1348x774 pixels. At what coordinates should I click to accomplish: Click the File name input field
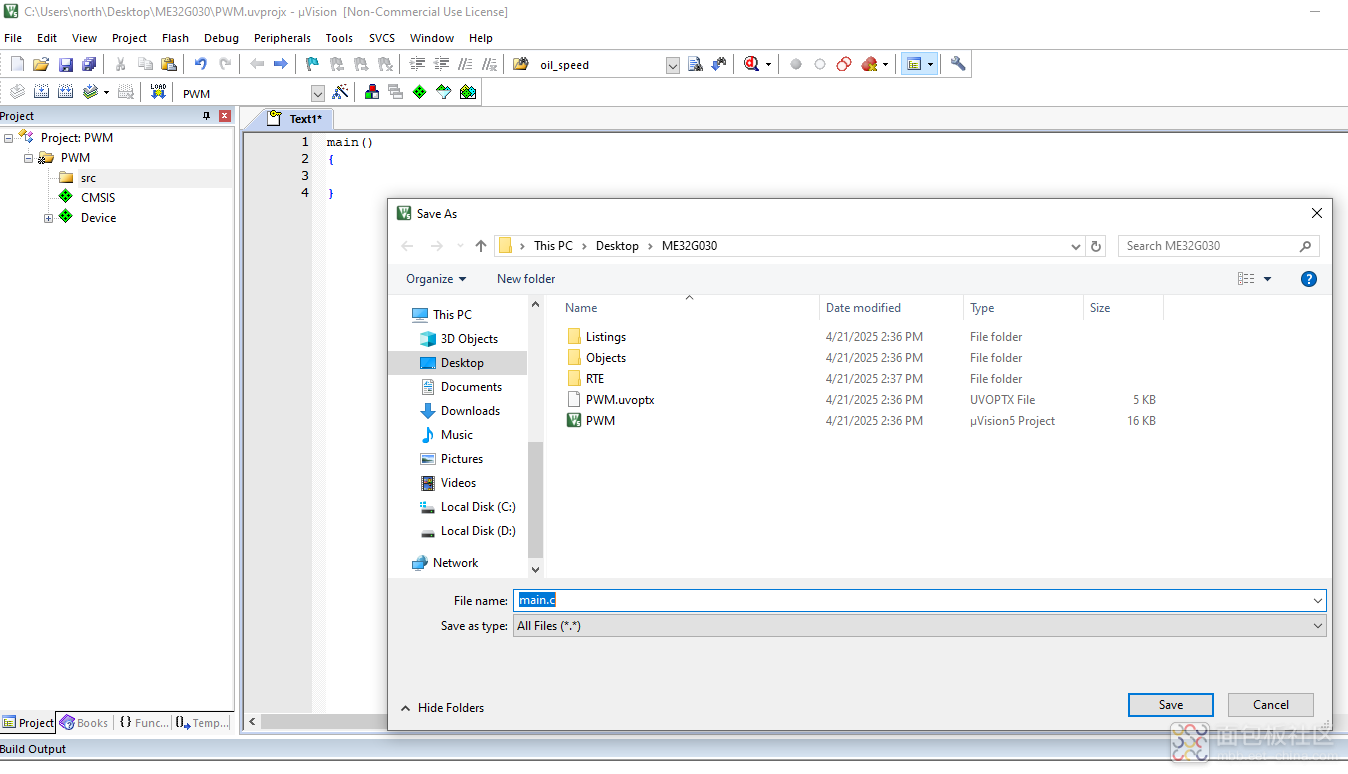click(919, 600)
